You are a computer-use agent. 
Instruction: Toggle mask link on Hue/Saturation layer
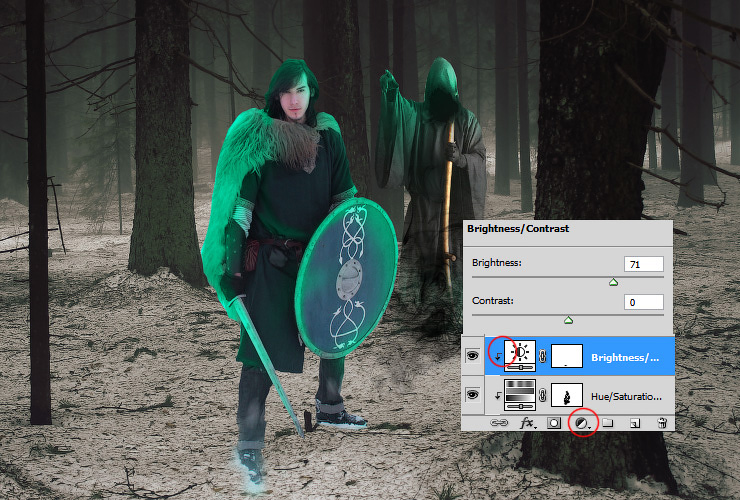(x=543, y=395)
